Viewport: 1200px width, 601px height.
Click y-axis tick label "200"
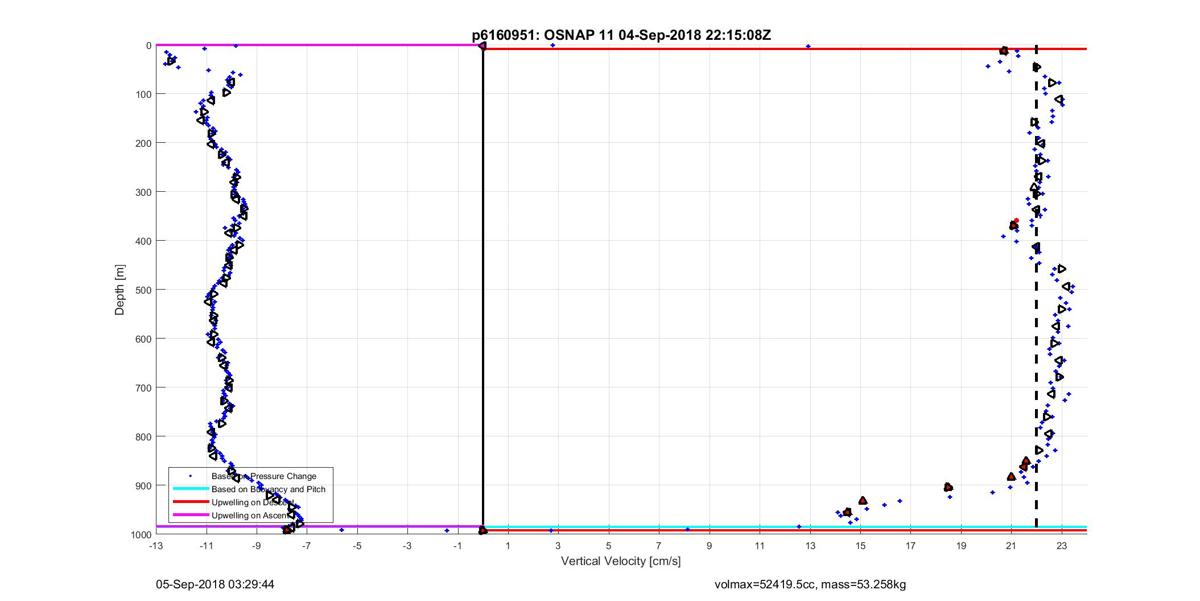point(142,144)
